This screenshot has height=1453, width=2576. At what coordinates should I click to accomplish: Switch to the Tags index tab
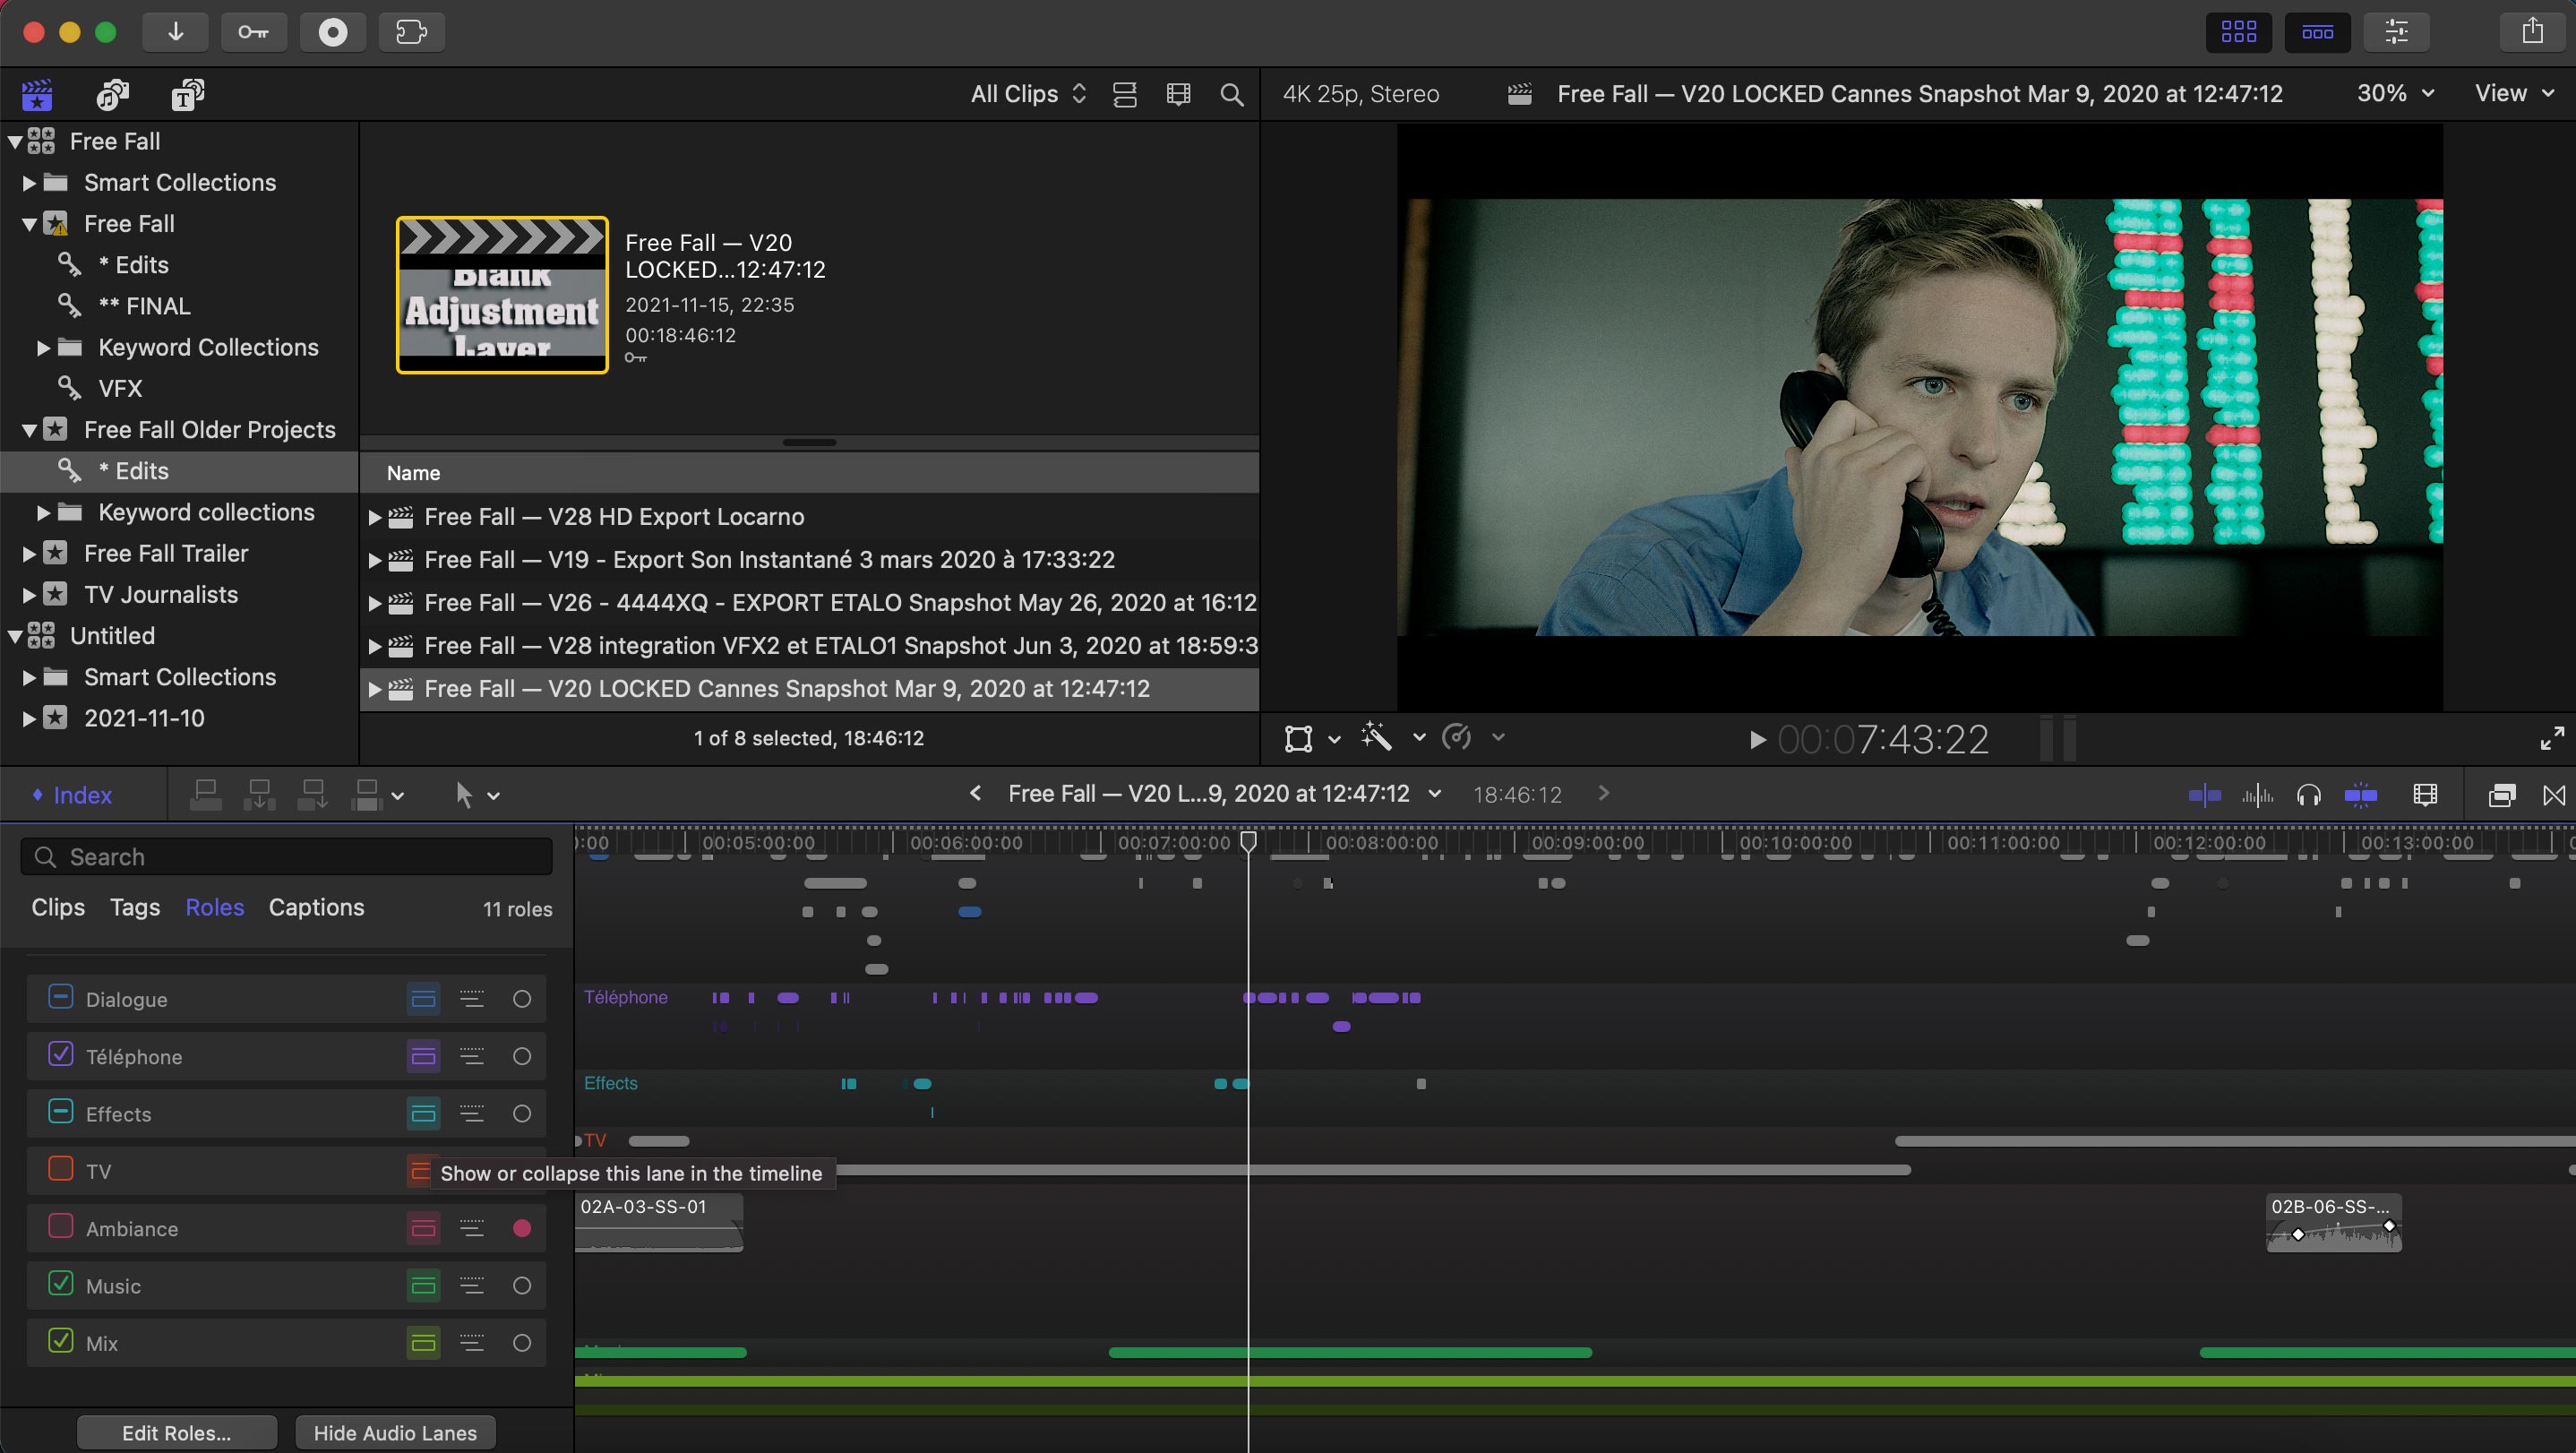[x=135, y=907]
